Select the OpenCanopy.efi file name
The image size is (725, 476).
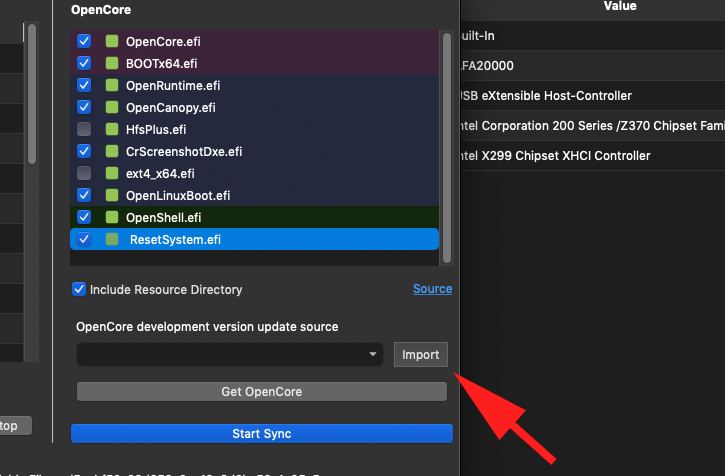[171, 108]
